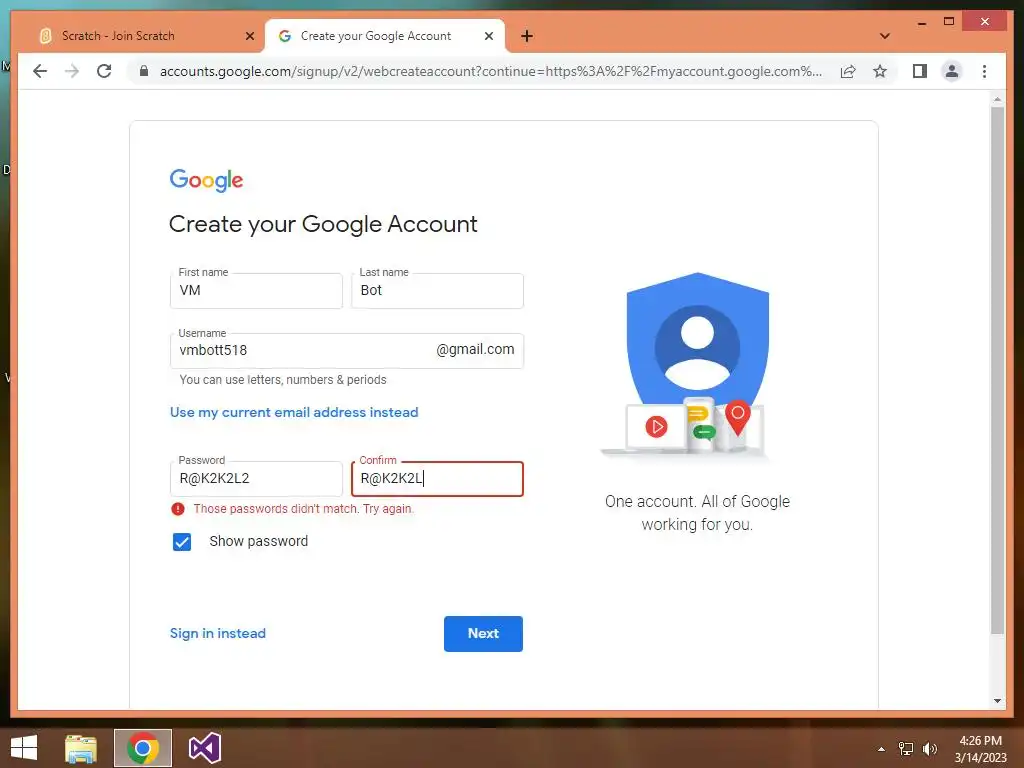1024x768 pixels.
Task: Click the Sign in instead link
Action: click(x=217, y=633)
